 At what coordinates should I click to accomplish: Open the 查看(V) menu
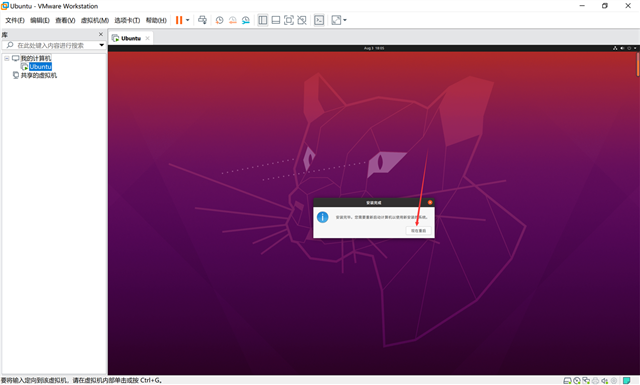[x=65, y=20]
